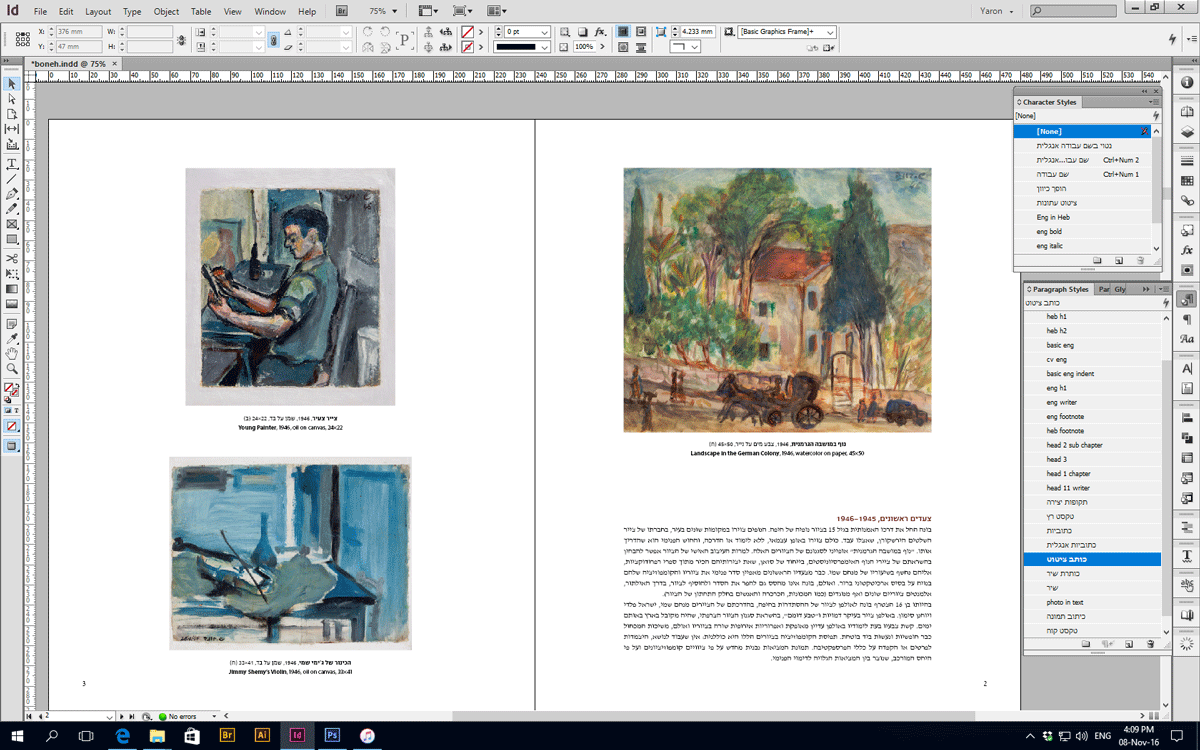Toggle the fill and stroke proxy in Tools panel

11,390
